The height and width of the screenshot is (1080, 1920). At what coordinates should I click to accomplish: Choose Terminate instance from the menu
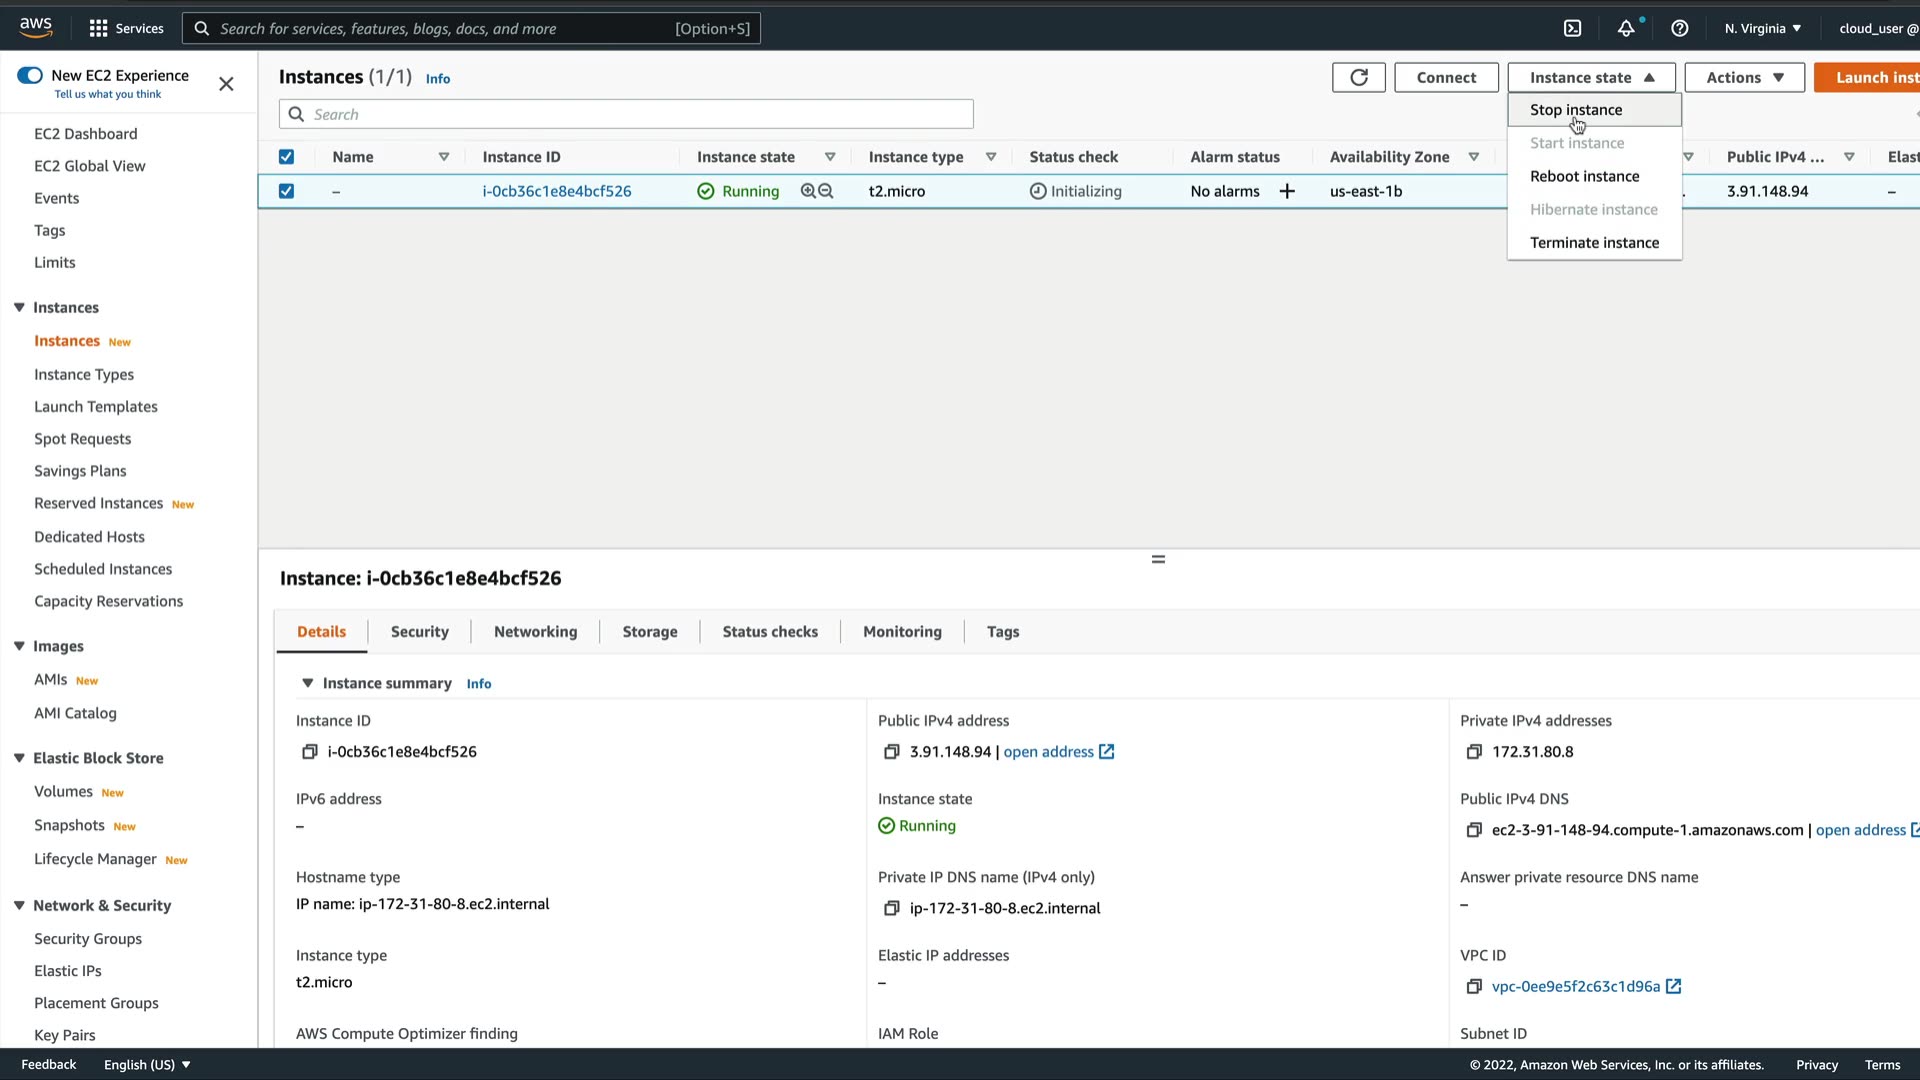1594,243
